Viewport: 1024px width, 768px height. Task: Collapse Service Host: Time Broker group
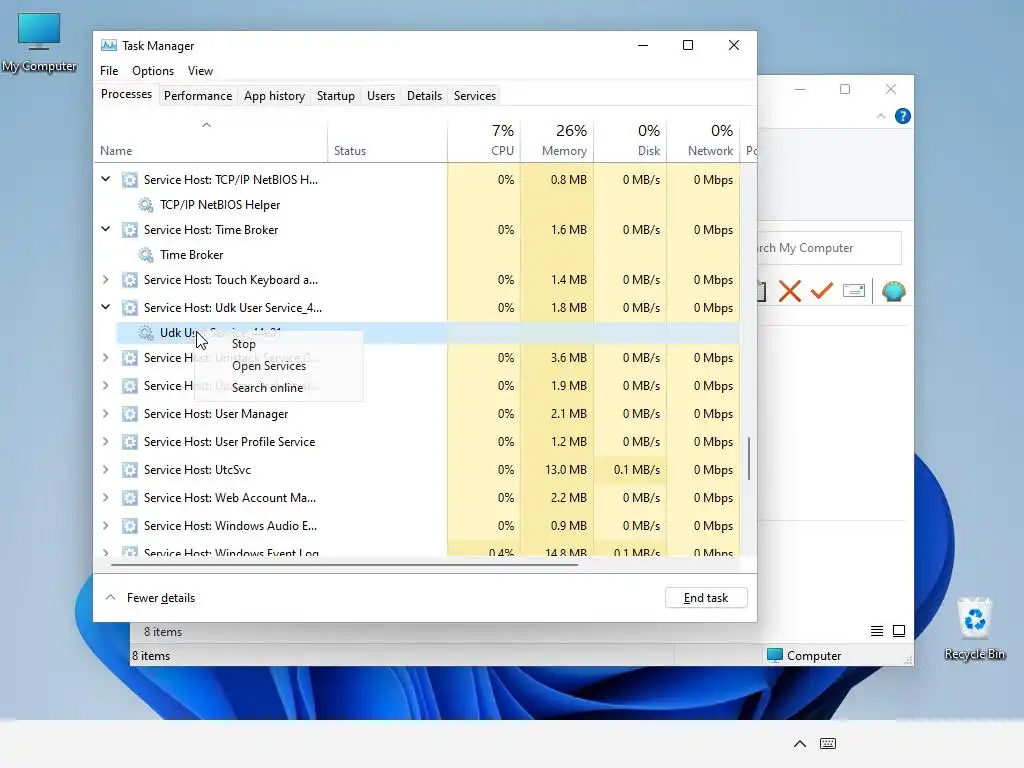pos(106,229)
